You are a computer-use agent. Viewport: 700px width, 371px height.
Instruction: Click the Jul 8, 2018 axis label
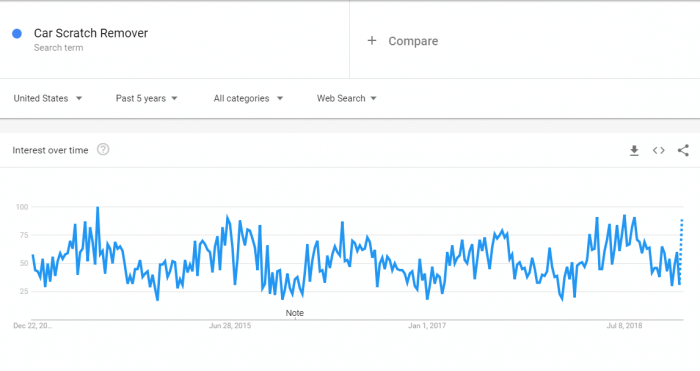click(x=624, y=325)
